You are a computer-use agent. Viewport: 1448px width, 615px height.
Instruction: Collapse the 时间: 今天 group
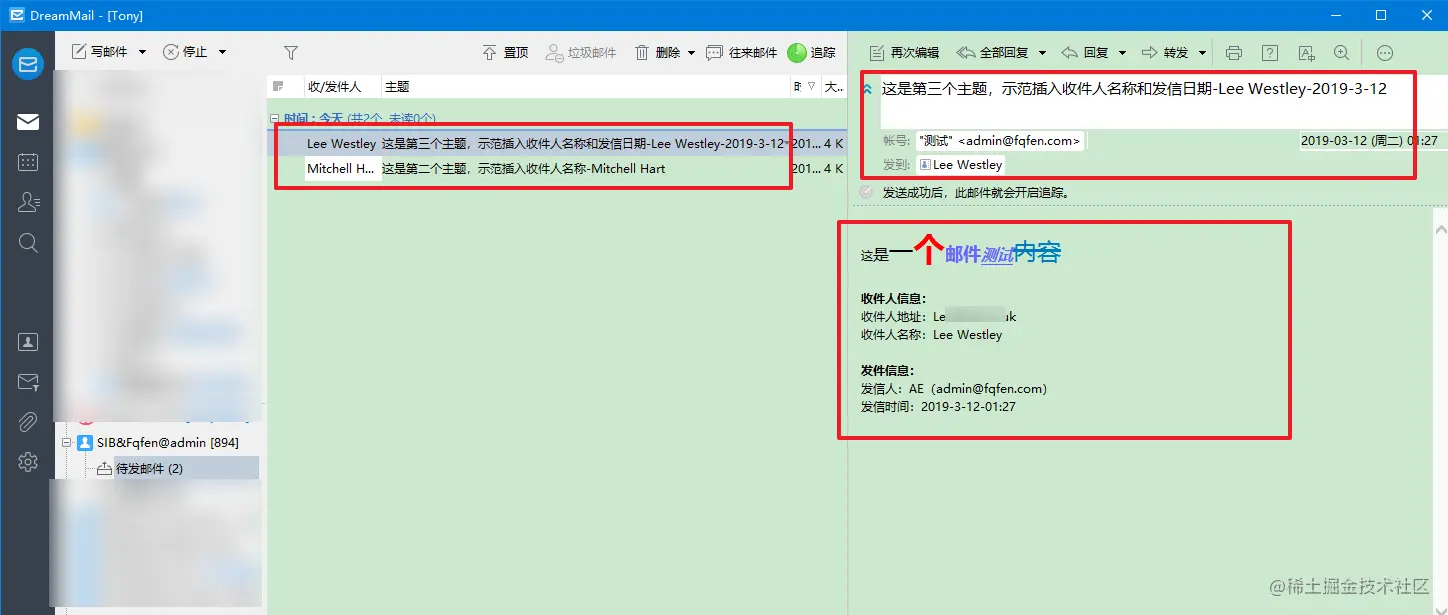point(276,118)
